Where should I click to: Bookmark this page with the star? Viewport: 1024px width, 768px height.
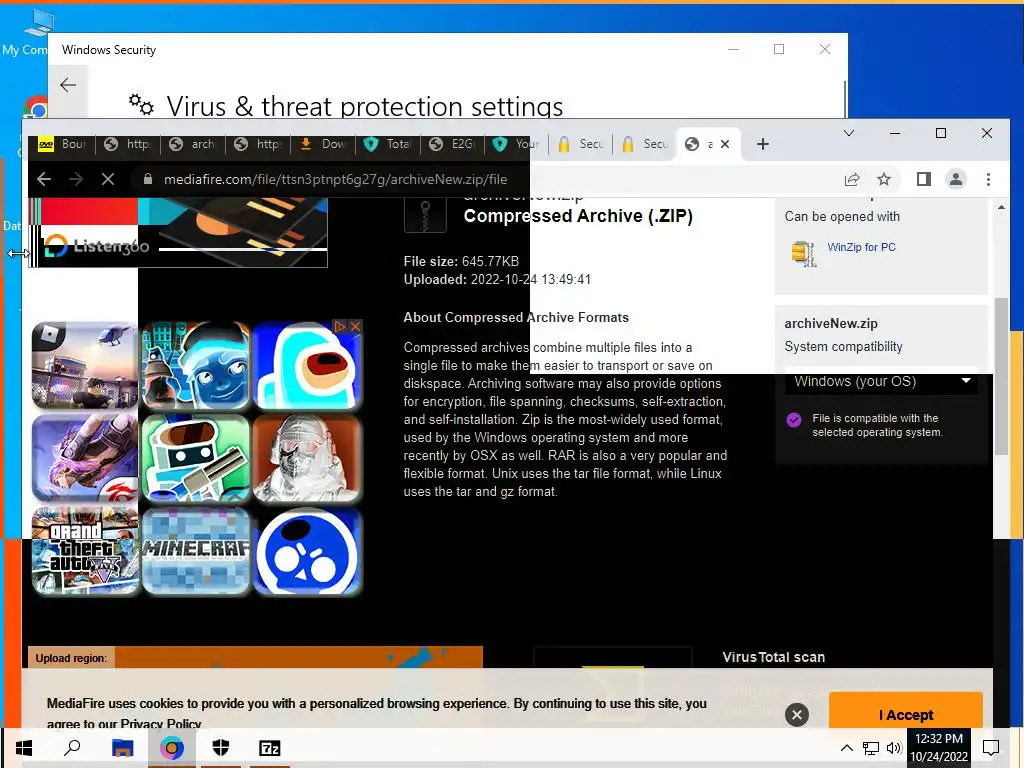[884, 179]
